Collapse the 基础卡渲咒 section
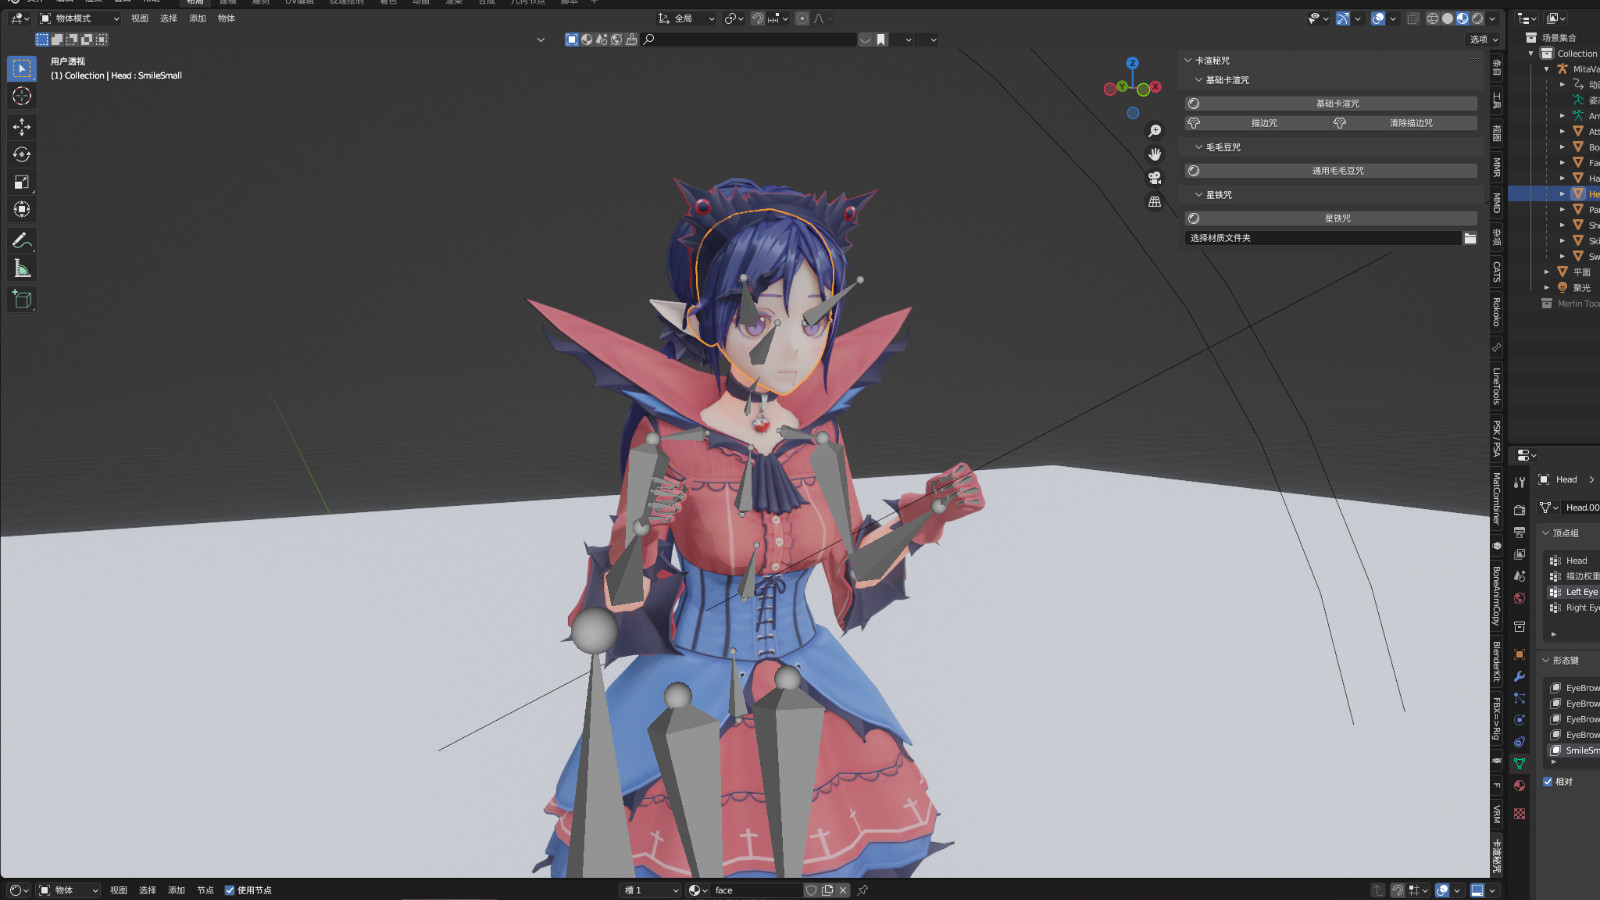 pos(1199,80)
